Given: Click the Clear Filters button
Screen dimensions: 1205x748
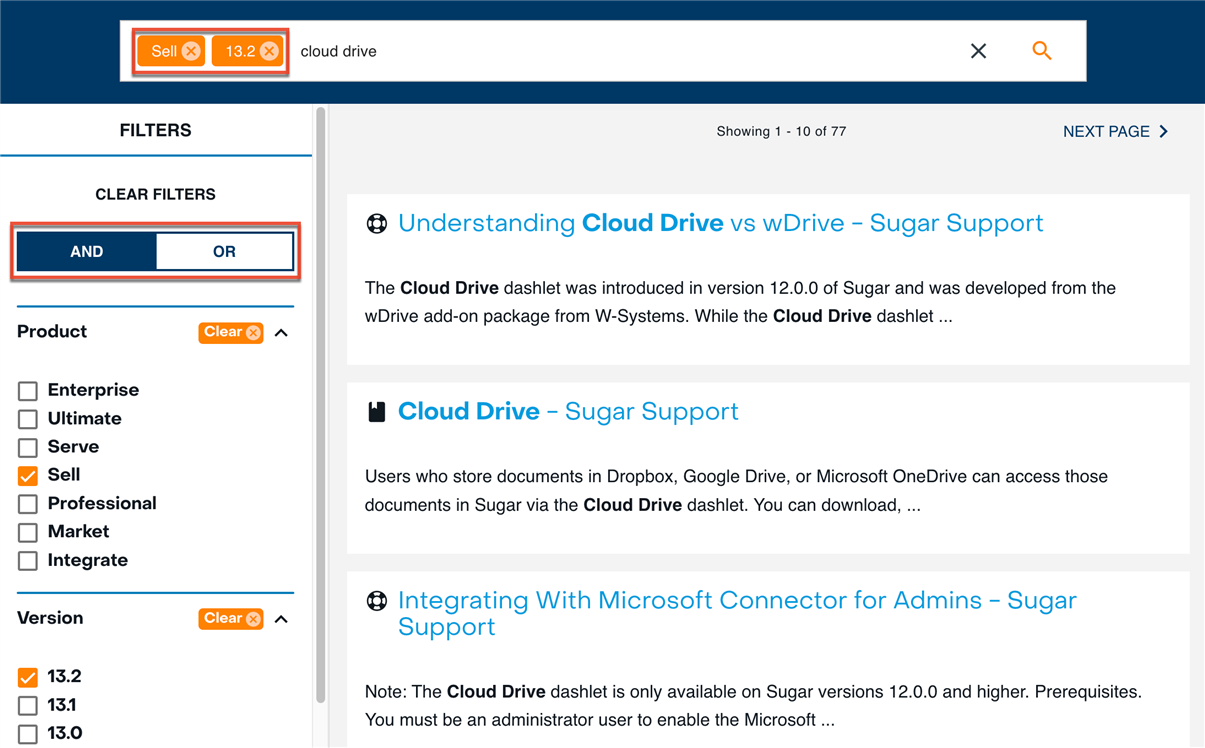Looking at the screenshot, I should click(x=155, y=194).
